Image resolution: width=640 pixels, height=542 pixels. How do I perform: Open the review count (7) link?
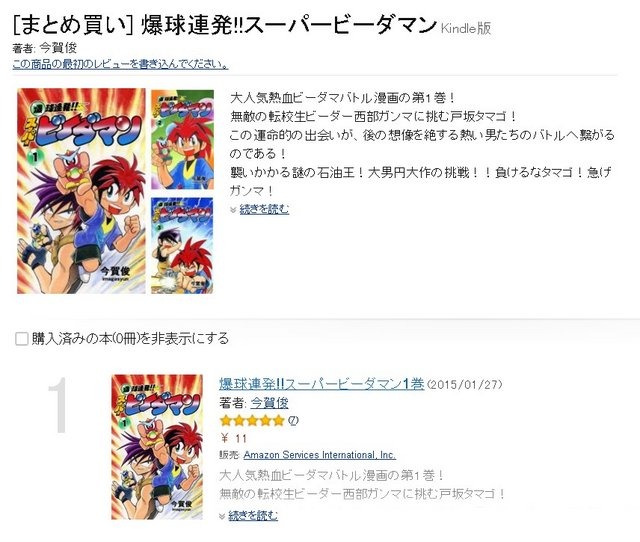point(293,420)
